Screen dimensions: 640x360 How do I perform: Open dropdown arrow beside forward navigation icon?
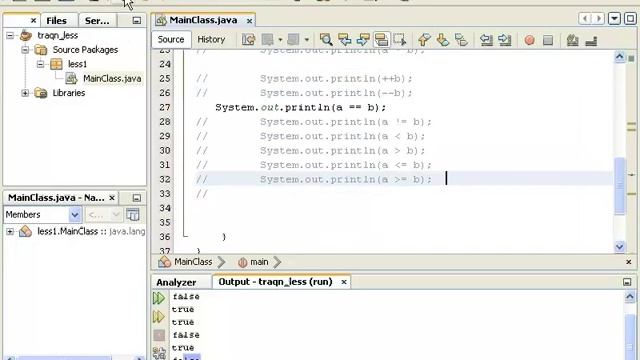point(307,40)
